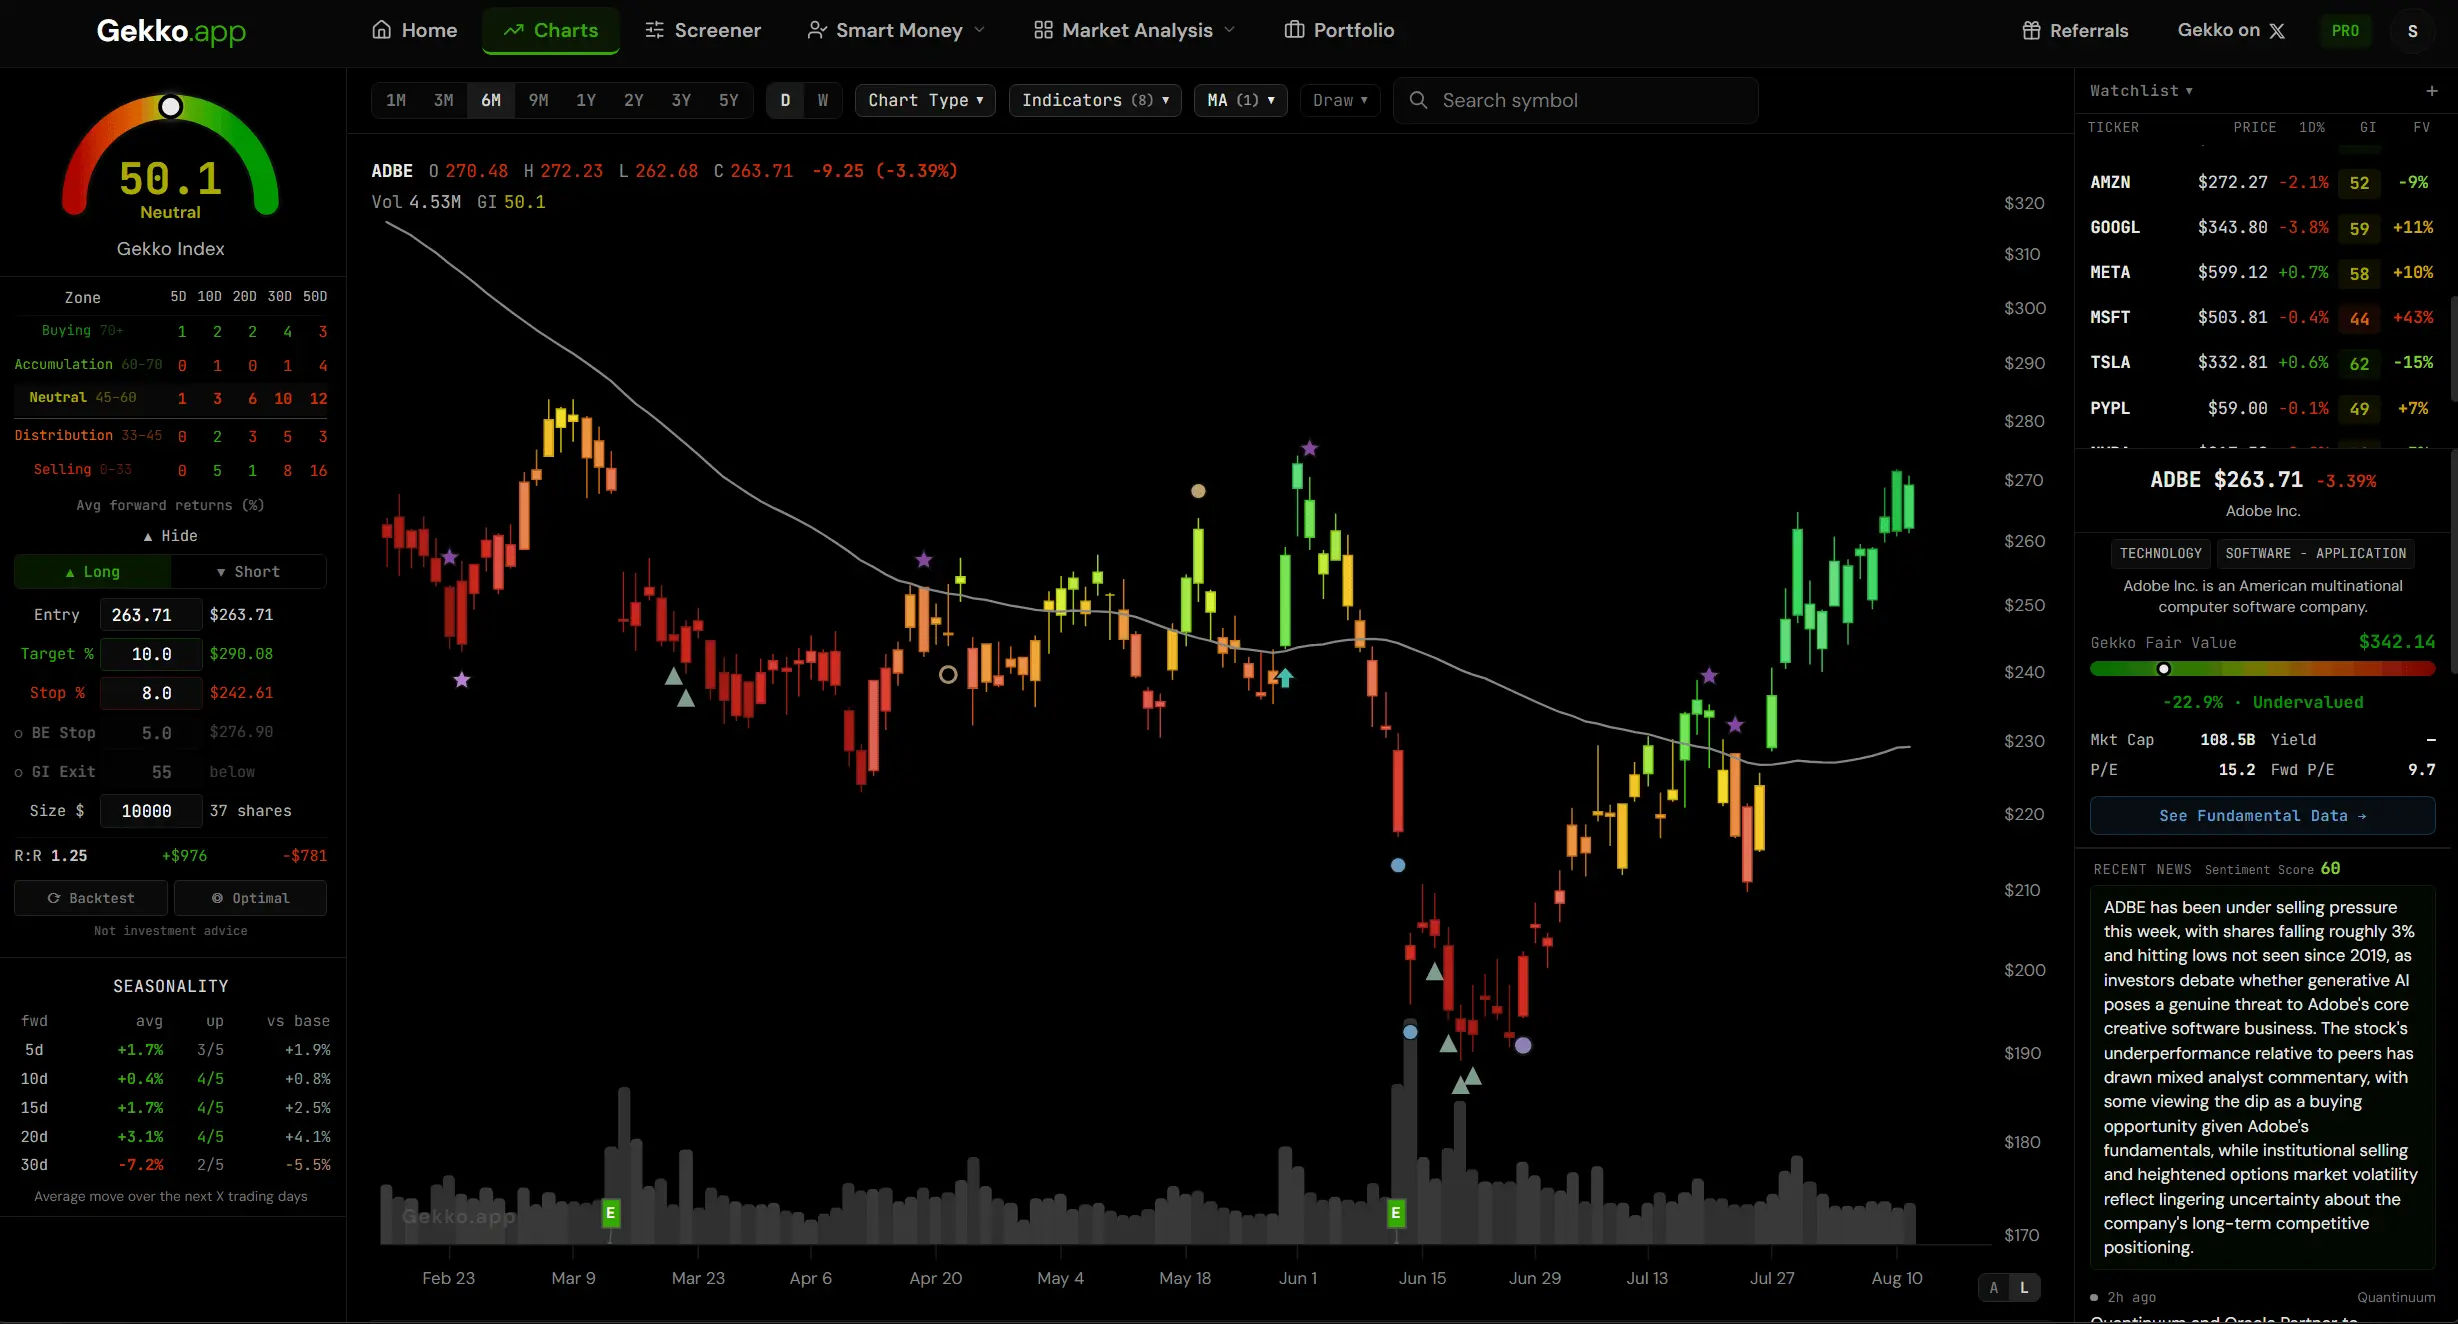This screenshot has width=2458, height=1324.
Task: Select MSFT in the watchlist
Action: tap(2262, 318)
